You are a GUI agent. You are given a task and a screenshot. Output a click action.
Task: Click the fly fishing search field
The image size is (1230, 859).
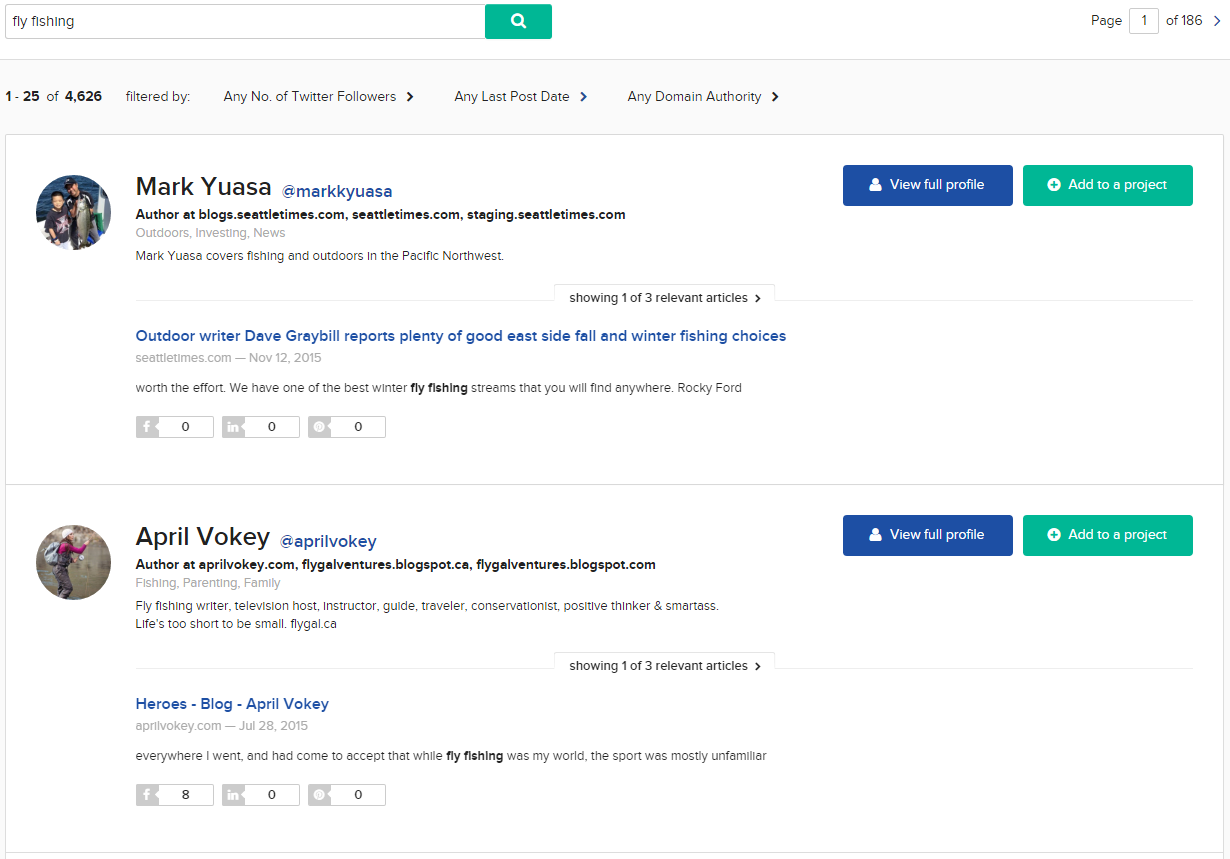(x=245, y=21)
